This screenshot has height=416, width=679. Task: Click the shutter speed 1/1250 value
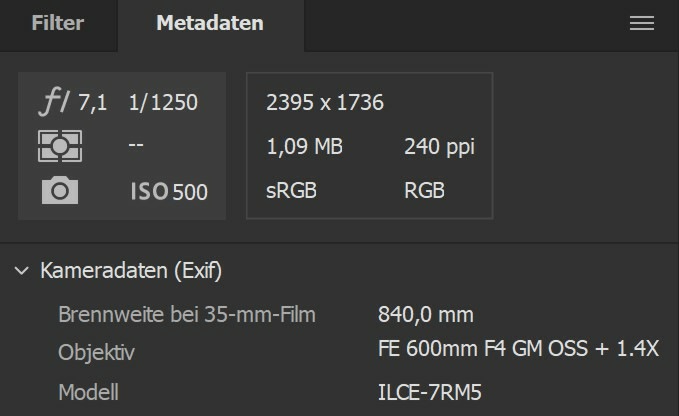pyautogui.click(x=163, y=102)
